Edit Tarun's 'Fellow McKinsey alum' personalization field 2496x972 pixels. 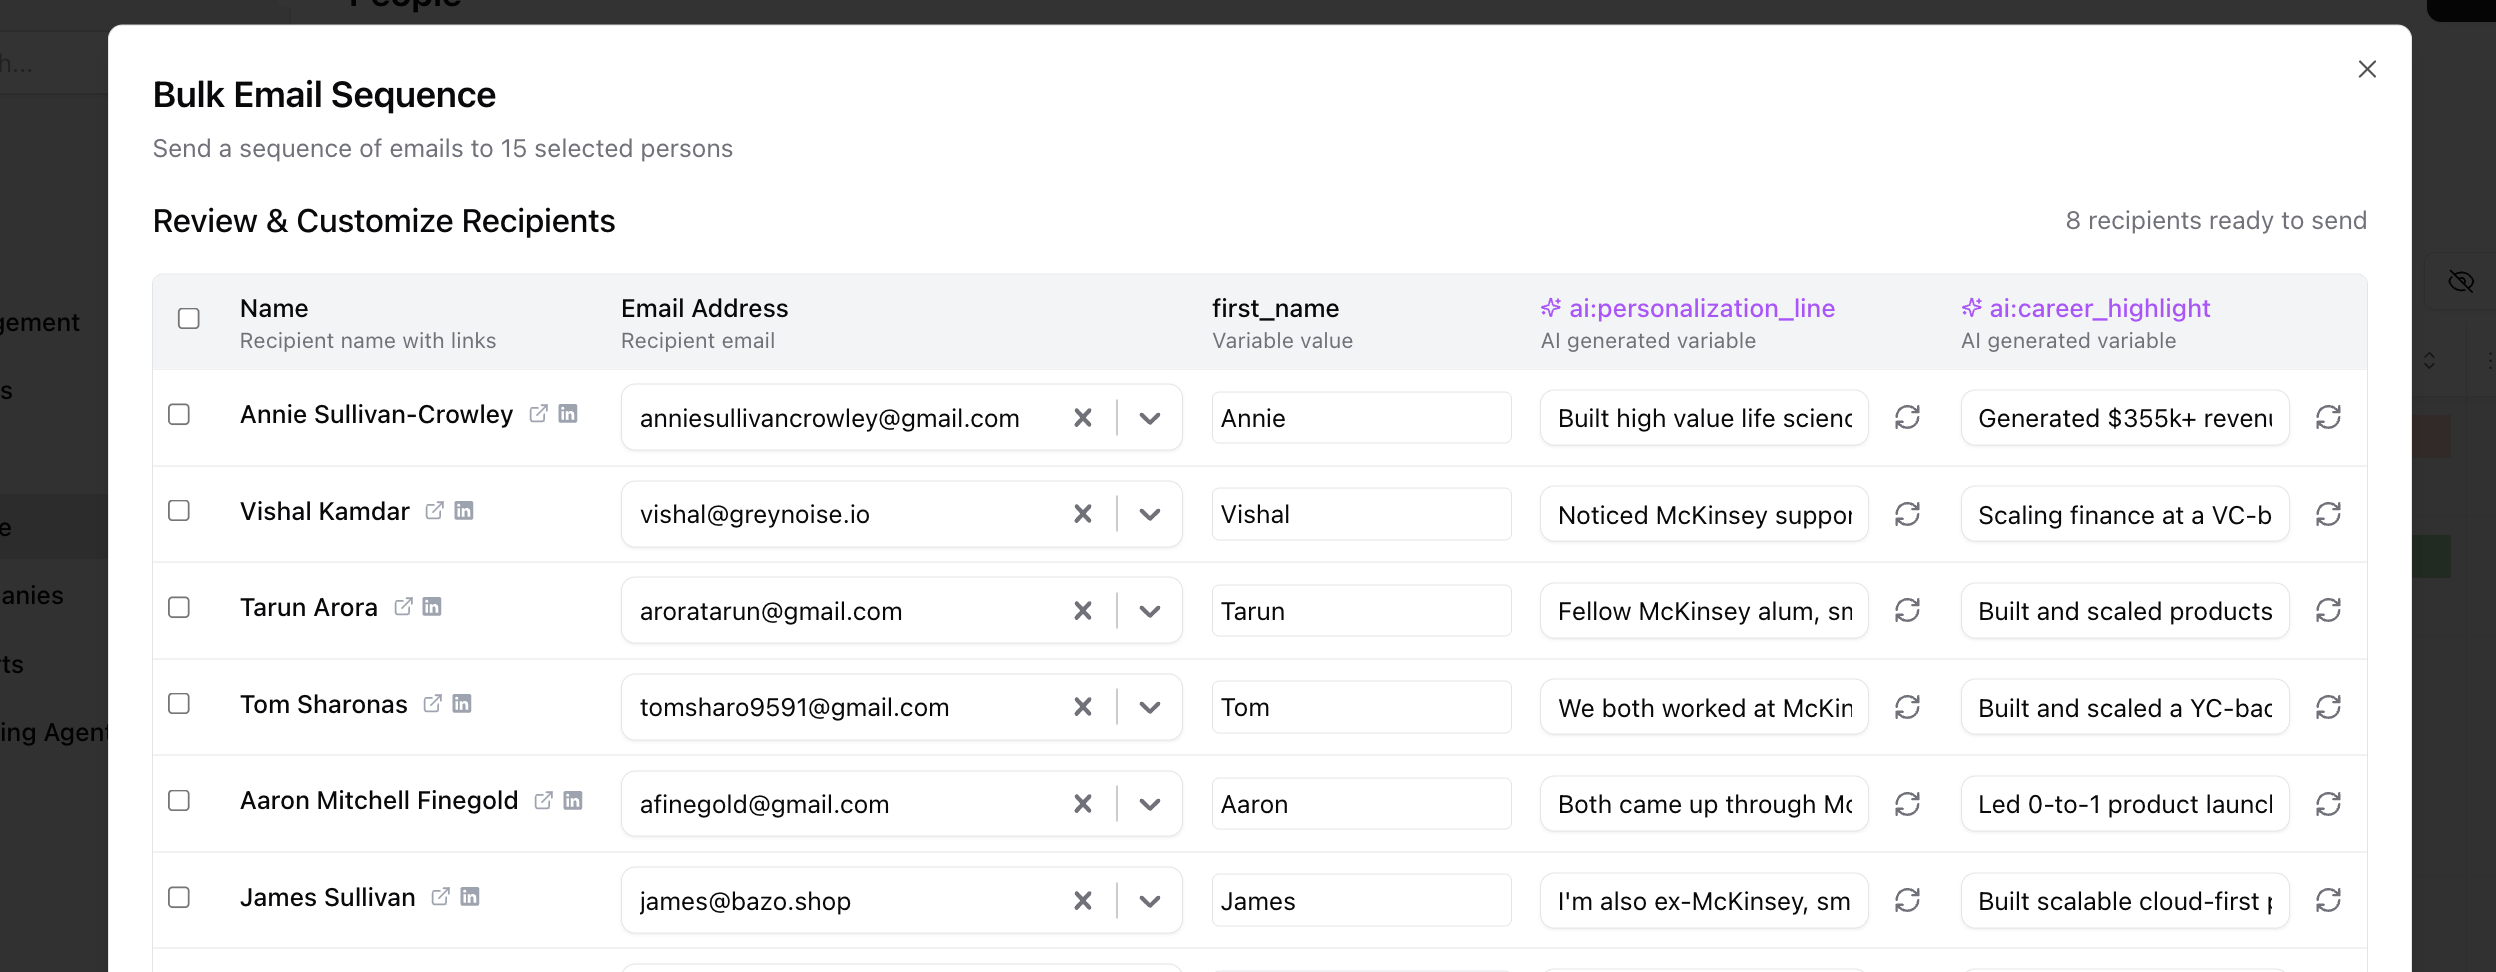click(1704, 610)
